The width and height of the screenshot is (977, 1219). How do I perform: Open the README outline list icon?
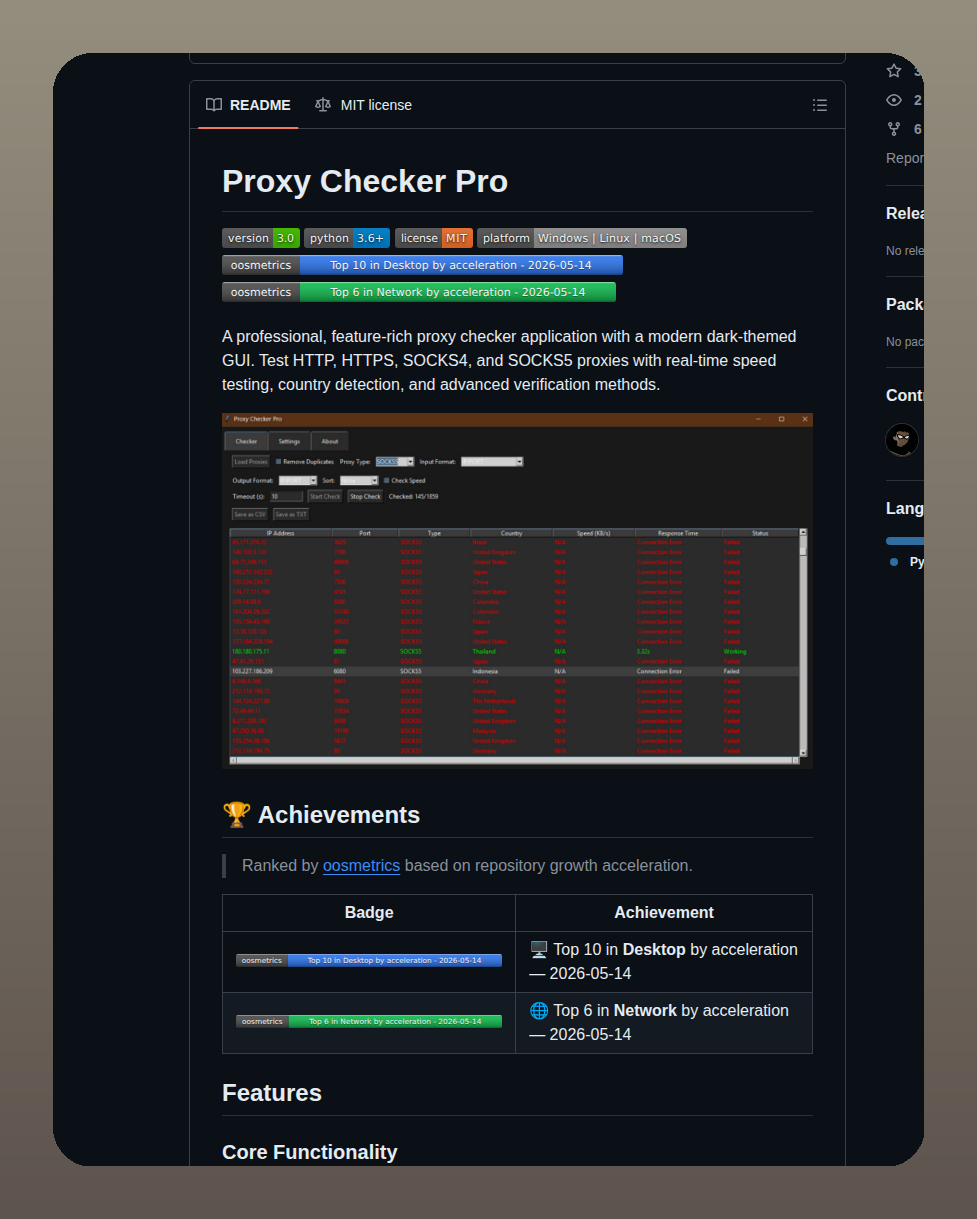[x=820, y=105]
